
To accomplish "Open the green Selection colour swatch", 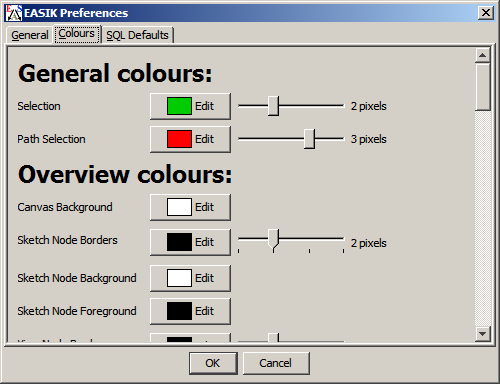I will tap(179, 106).
